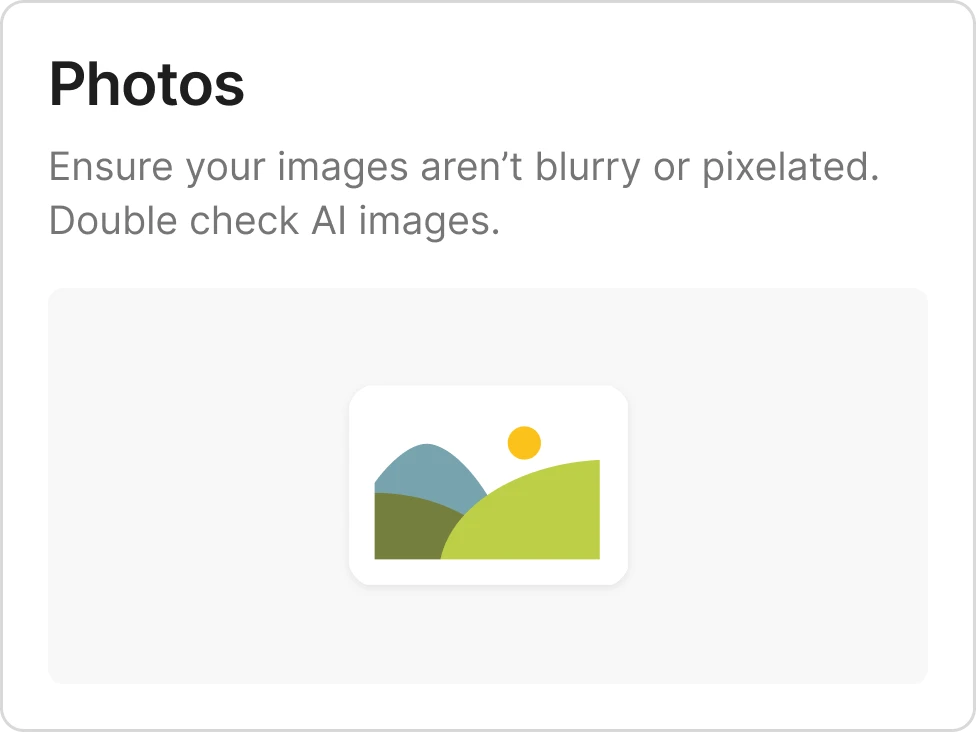Viewport: 976px width, 732px height.
Task: Click the 'Ensure your images aren't blurry' text
Action: click(x=344, y=167)
